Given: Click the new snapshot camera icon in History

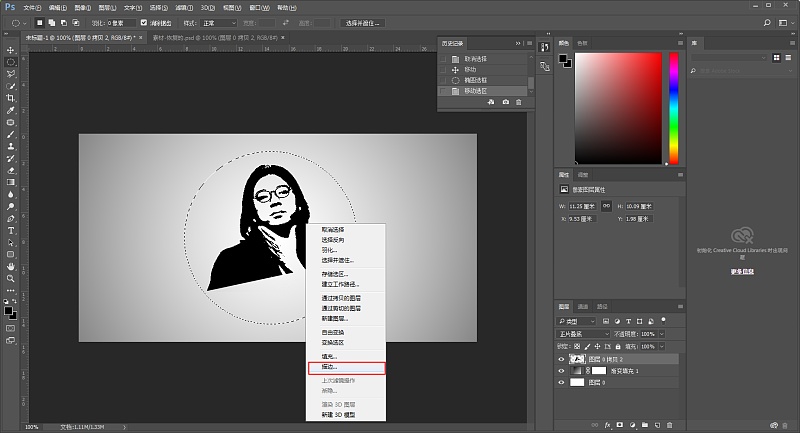Looking at the screenshot, I should (x=505, y=102).
